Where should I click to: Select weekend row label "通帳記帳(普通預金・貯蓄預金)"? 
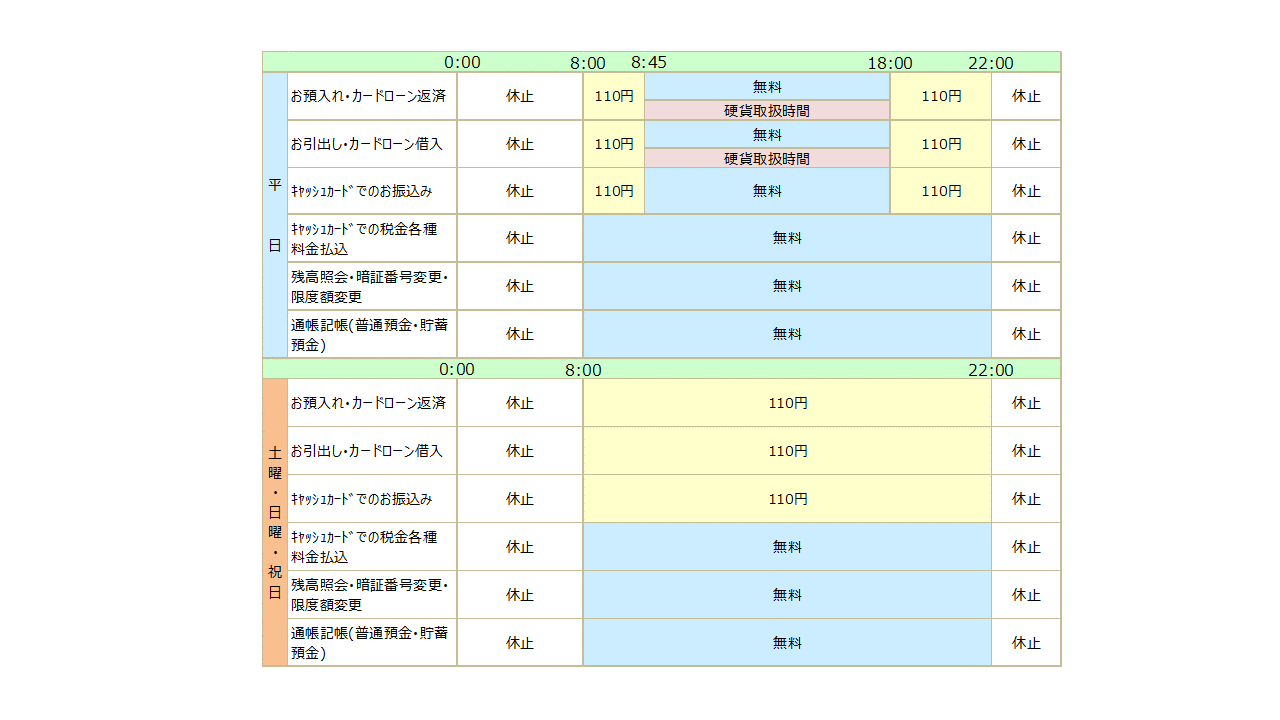point(372,642)
